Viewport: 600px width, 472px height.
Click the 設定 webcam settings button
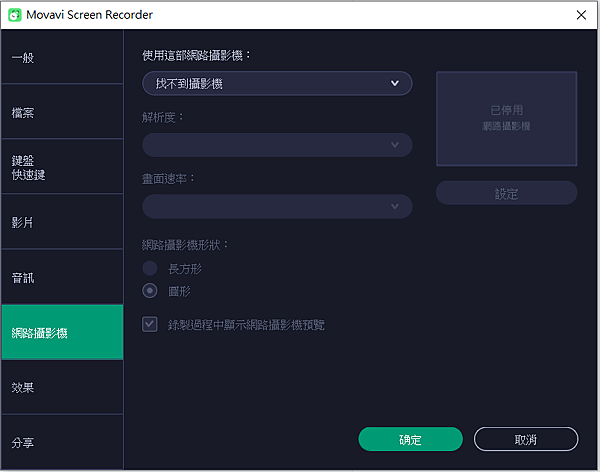506,193
